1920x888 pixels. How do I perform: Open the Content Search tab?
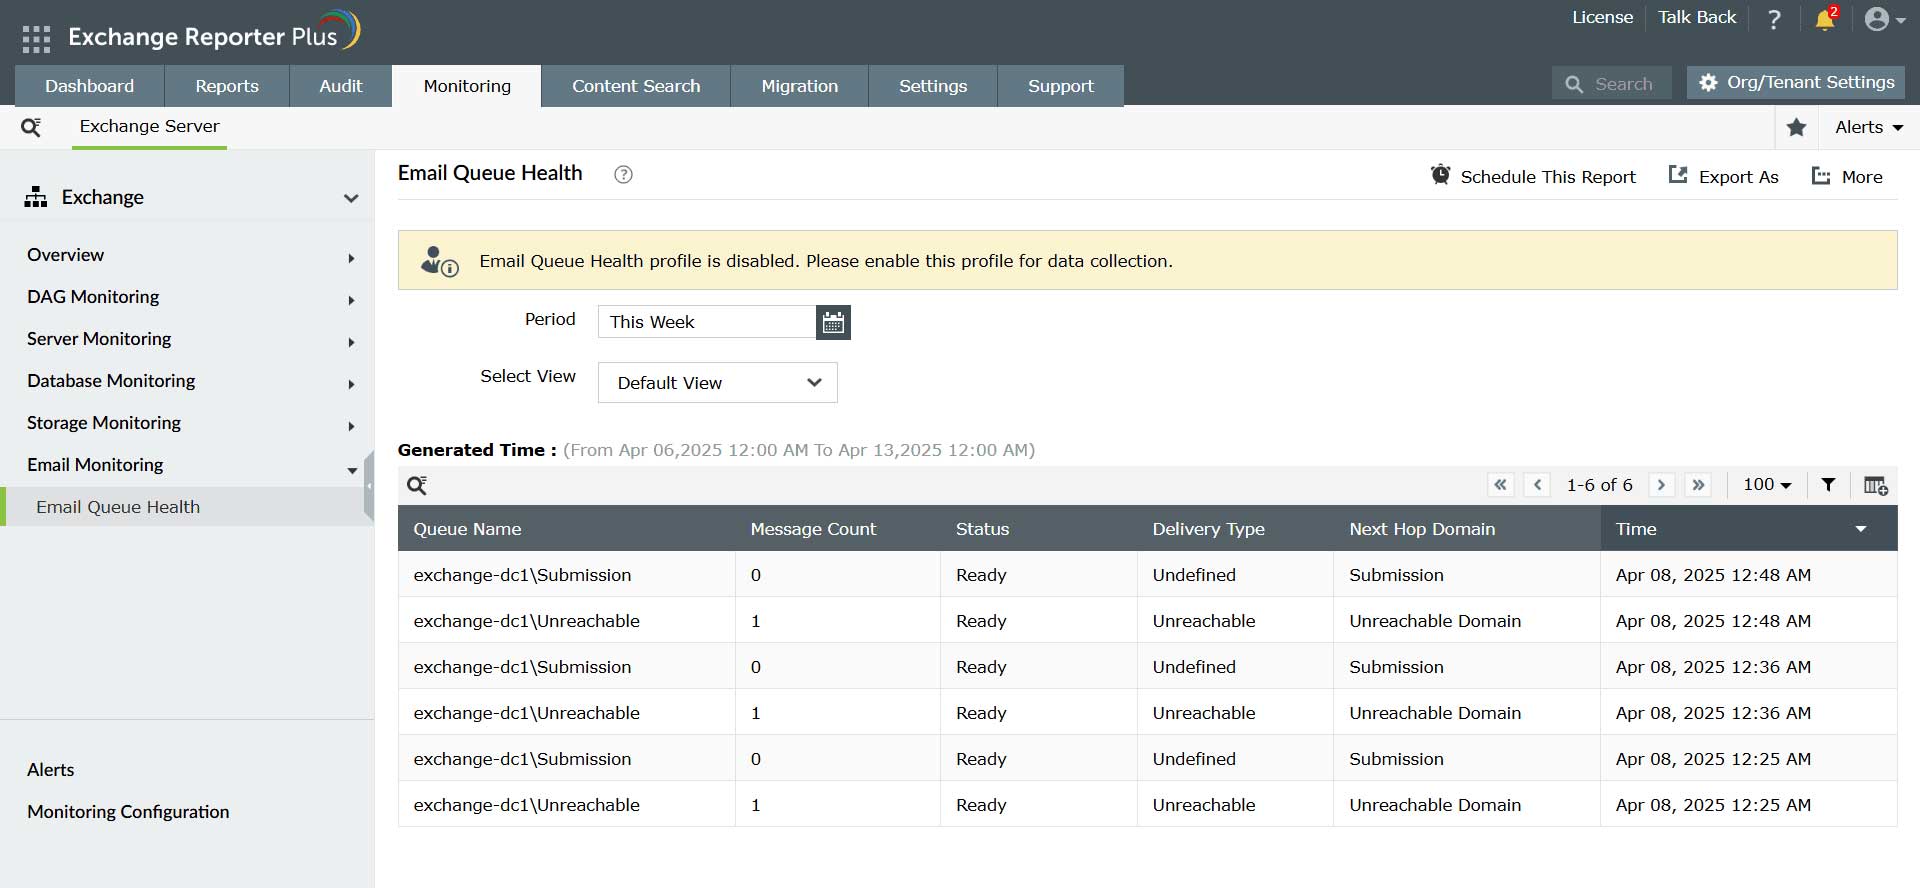coord(636,86)
